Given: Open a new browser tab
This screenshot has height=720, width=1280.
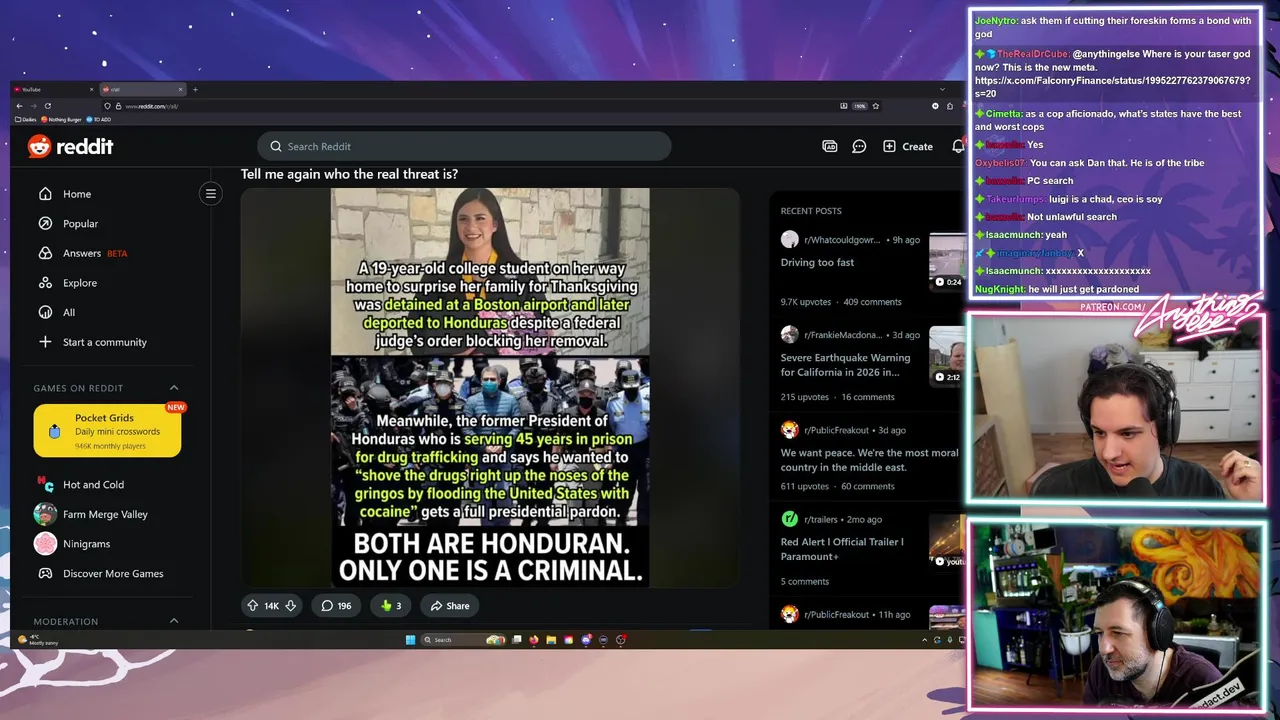Looking at the screenshot, I should [x=195, y=89].
